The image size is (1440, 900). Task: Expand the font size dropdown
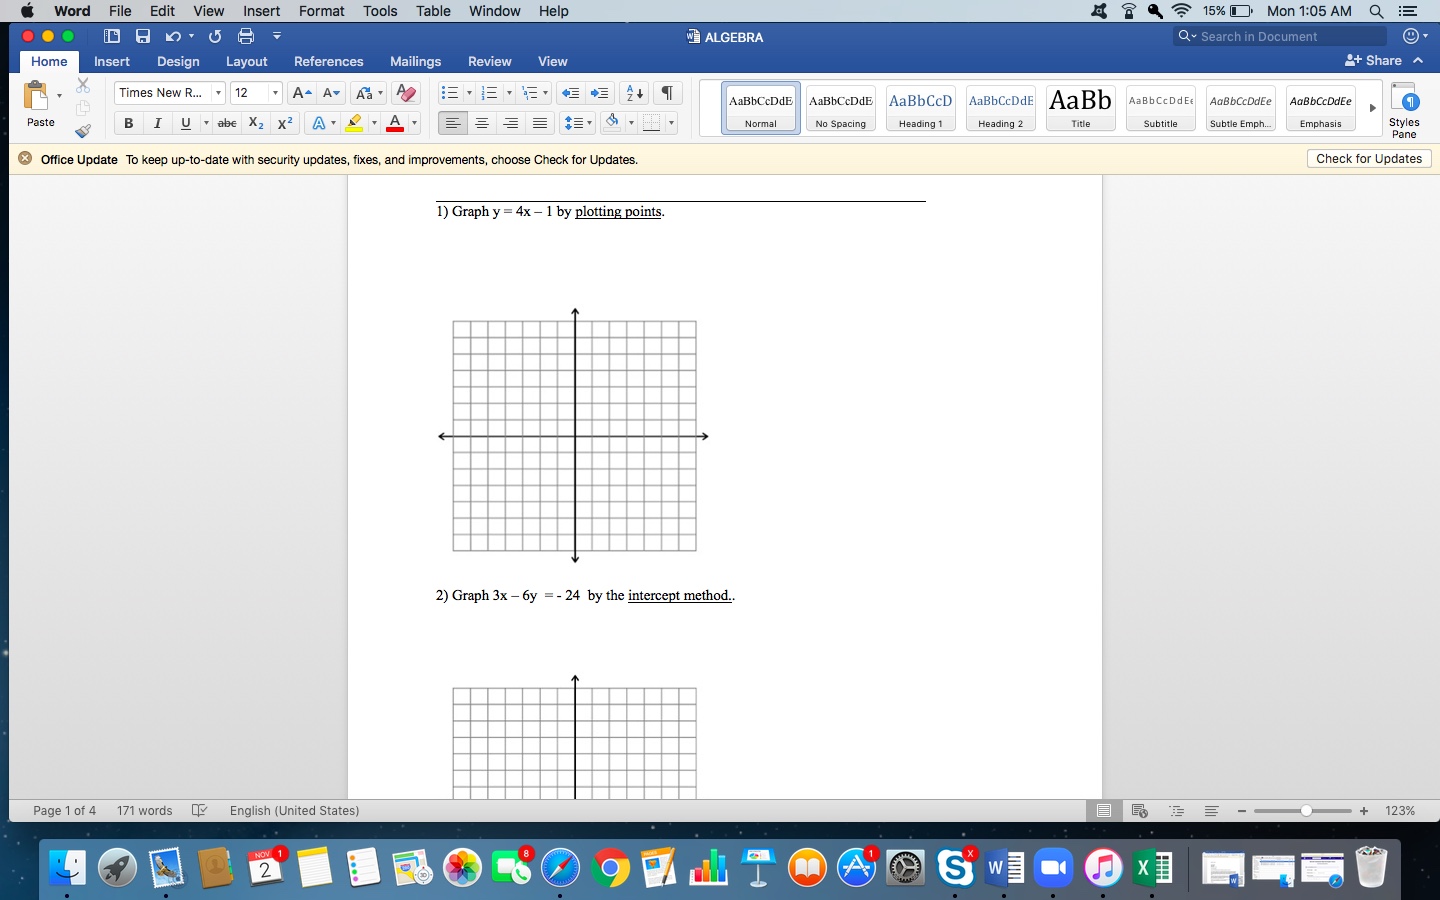pos(275,93)
